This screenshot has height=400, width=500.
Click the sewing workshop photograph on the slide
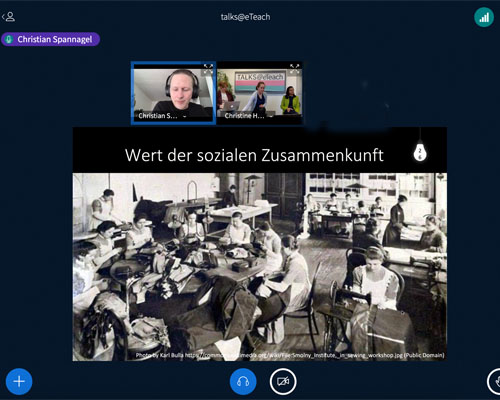pyautogui.click(x=260, y=267)
